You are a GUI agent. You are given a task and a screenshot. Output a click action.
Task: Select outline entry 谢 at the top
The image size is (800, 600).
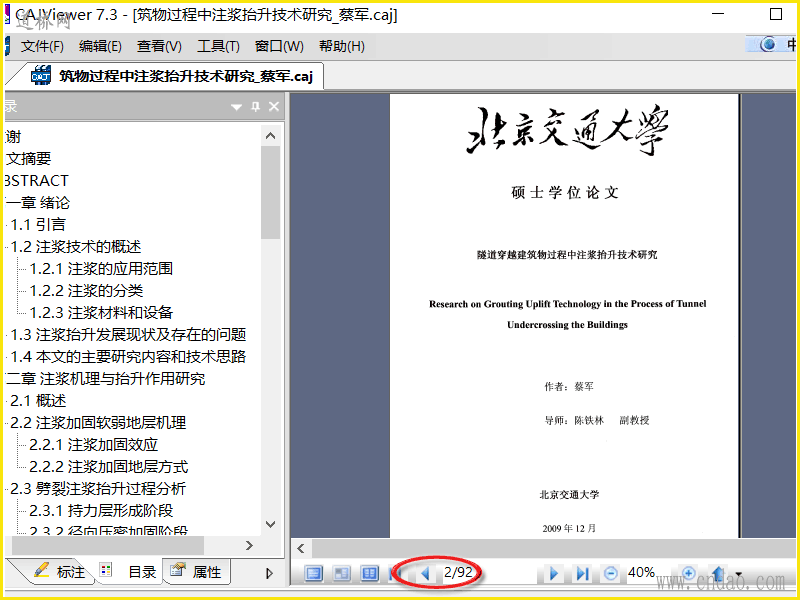coord(13,137)
